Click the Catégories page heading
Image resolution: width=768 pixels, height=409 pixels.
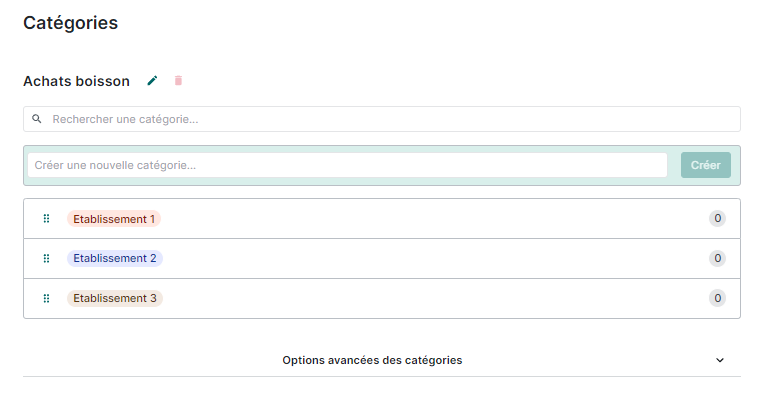[x=70, y=23]
